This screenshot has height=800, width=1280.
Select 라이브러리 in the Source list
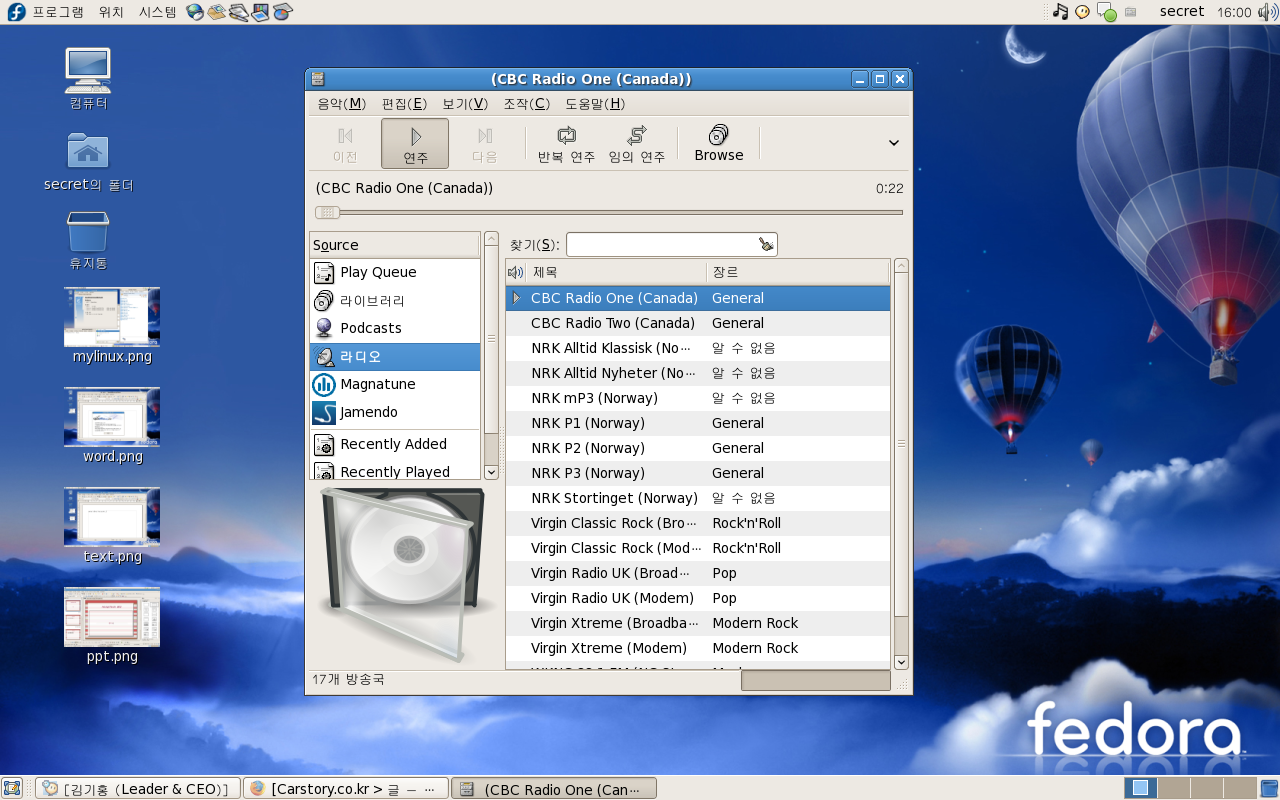(x=395, y=300)
